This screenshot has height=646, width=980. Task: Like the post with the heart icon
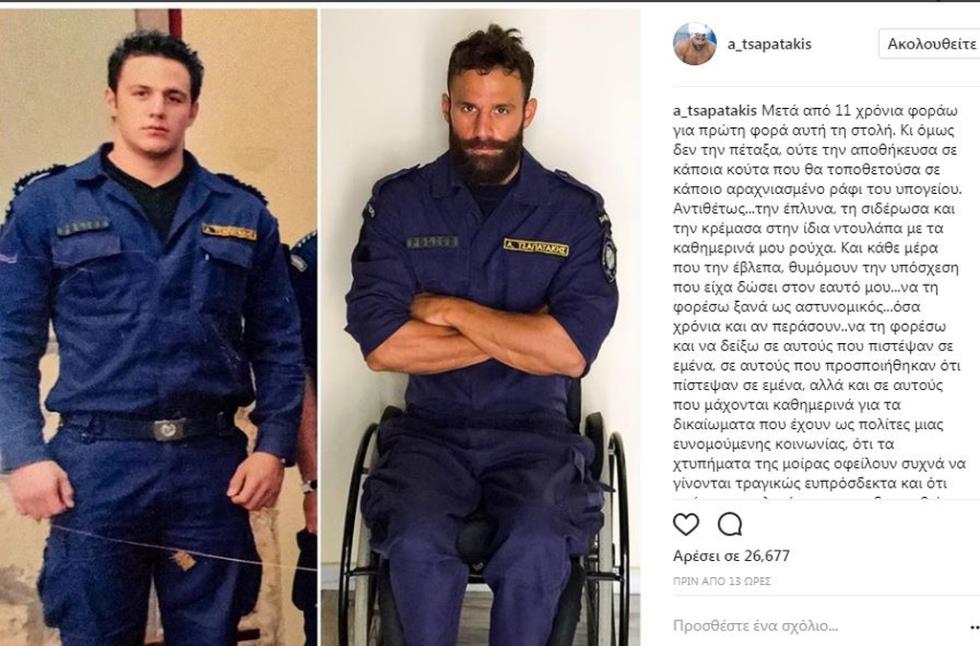686,524
